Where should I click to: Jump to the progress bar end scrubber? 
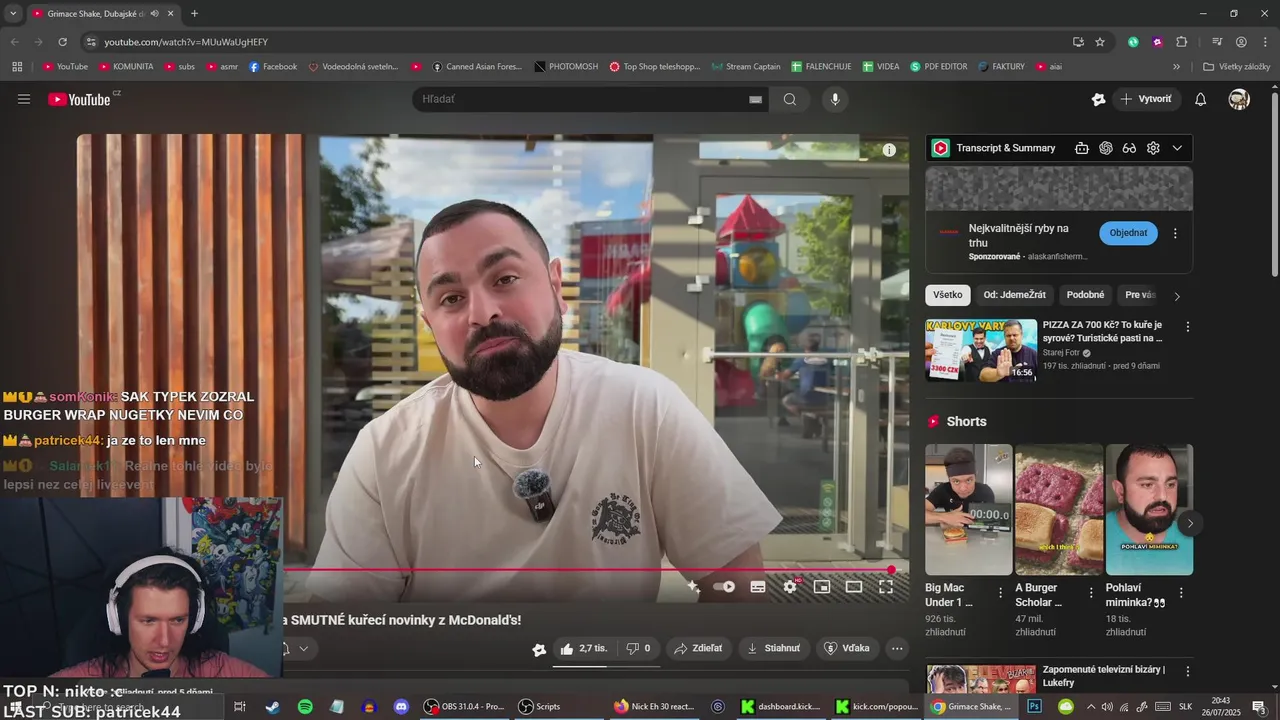coord(891,570)
